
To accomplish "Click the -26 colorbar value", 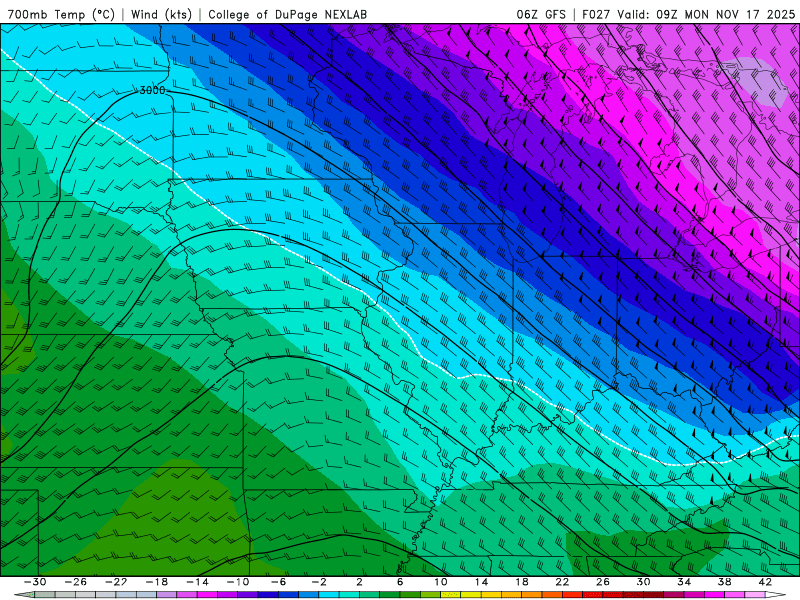I will pyautogui.click(x=76, y=582).
